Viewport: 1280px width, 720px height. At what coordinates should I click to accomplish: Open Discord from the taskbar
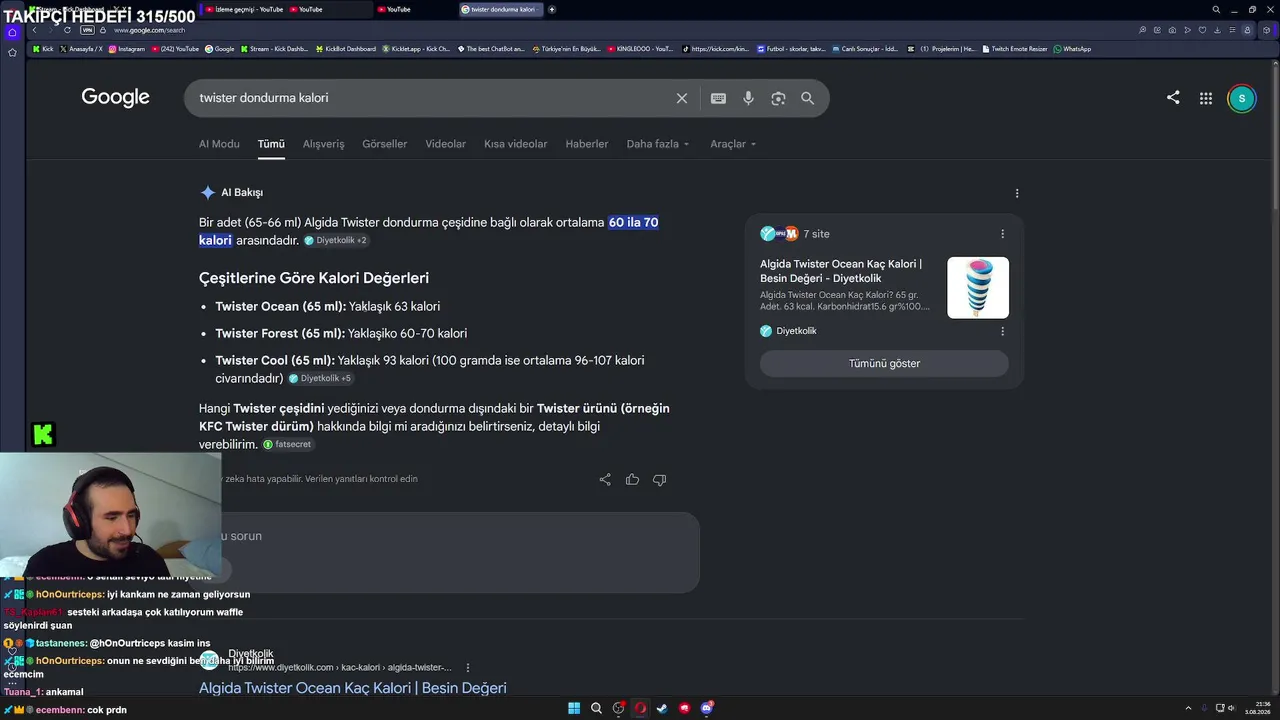click(x=707, y=708)
